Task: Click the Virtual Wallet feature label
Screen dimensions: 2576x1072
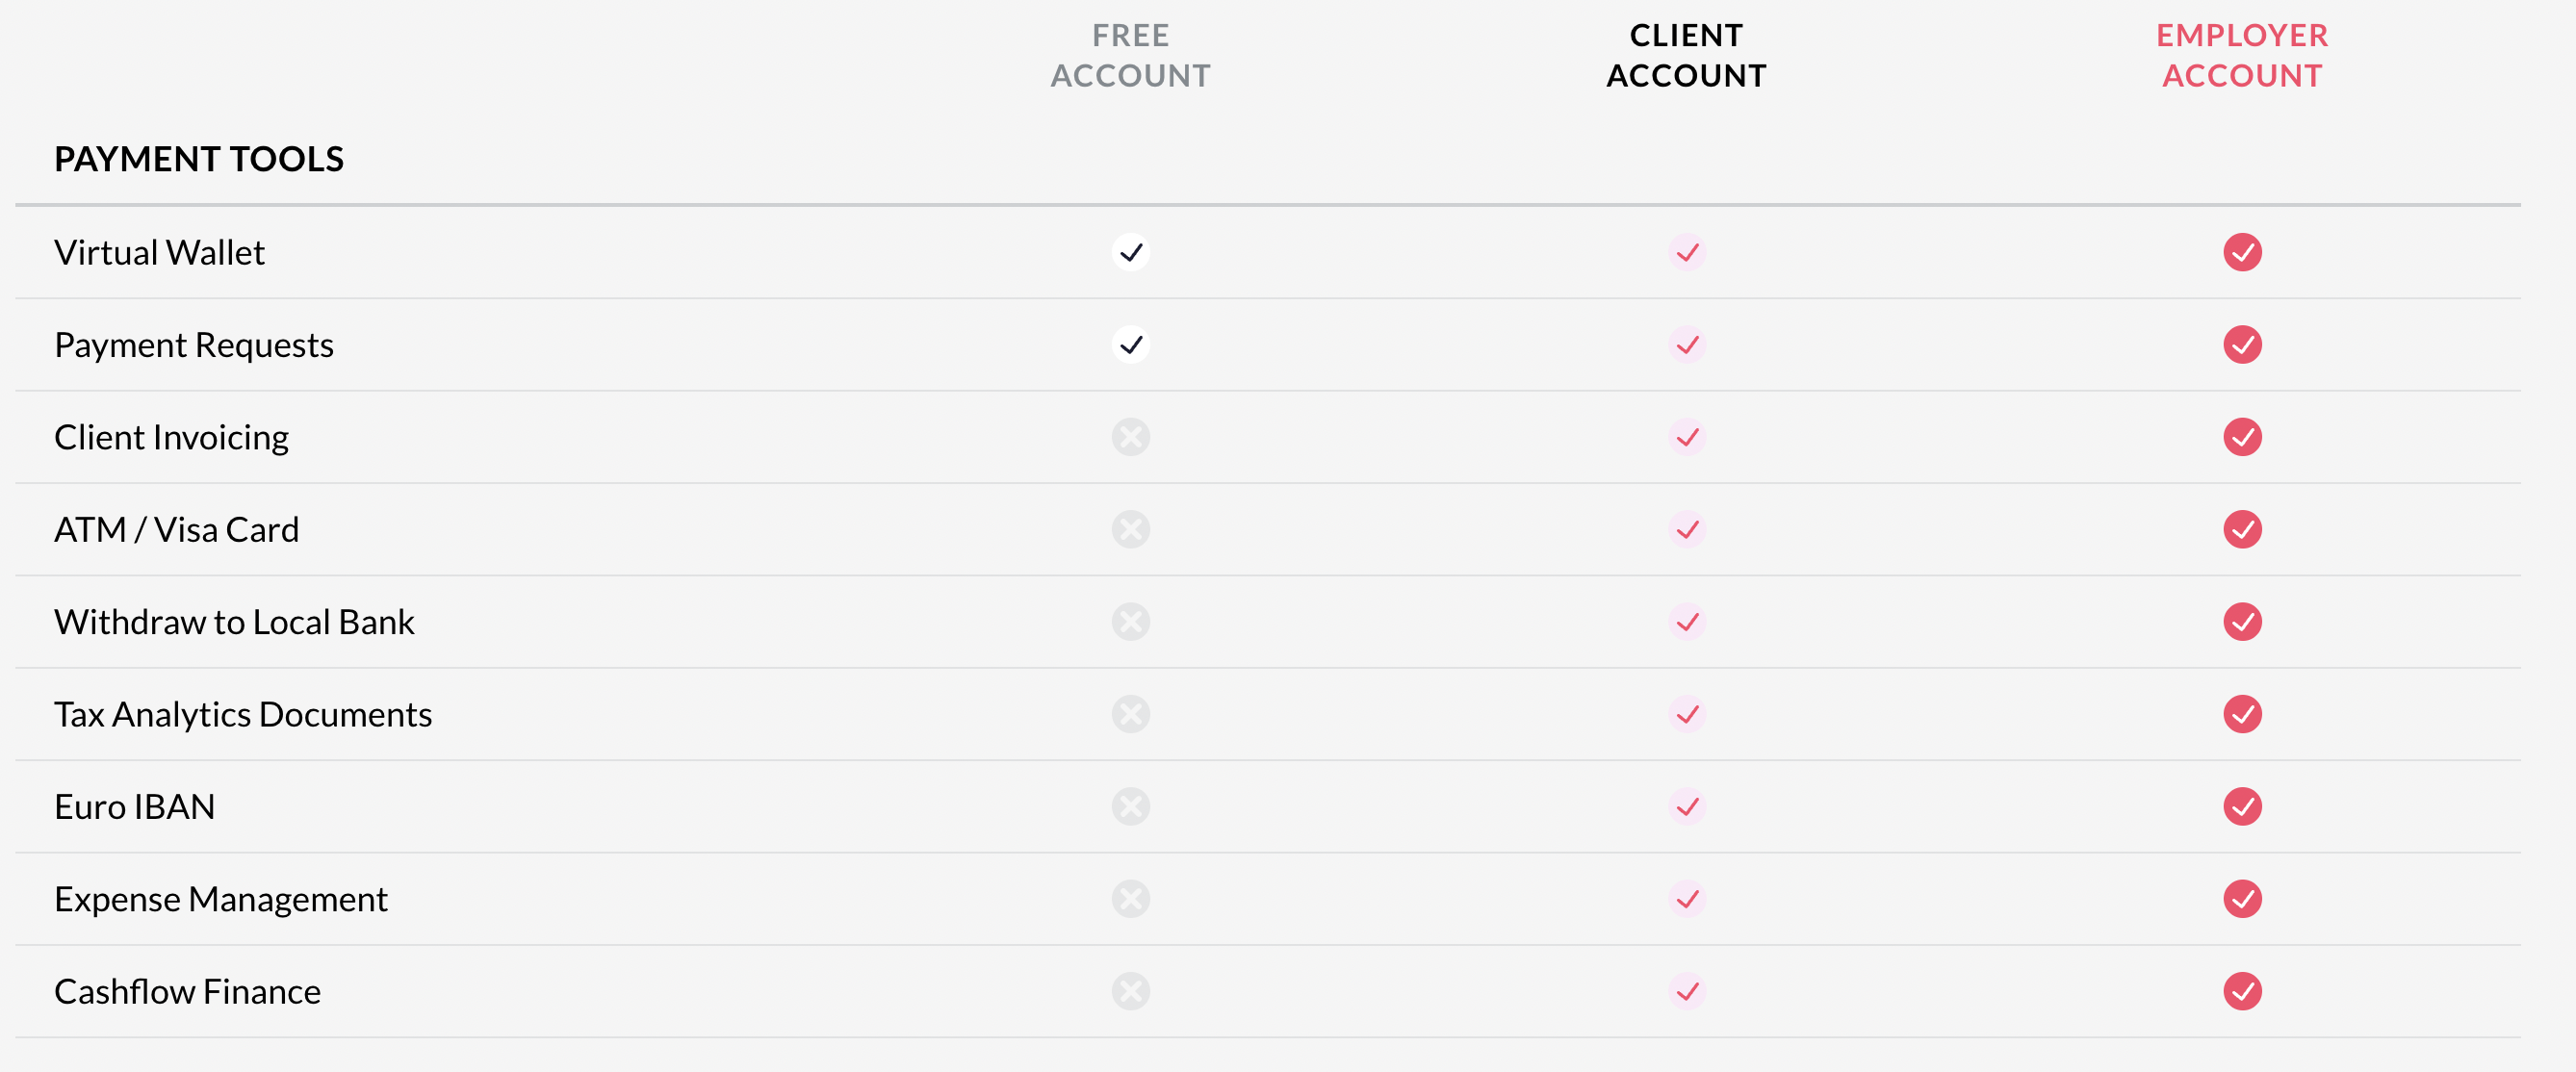Action: 160,252
